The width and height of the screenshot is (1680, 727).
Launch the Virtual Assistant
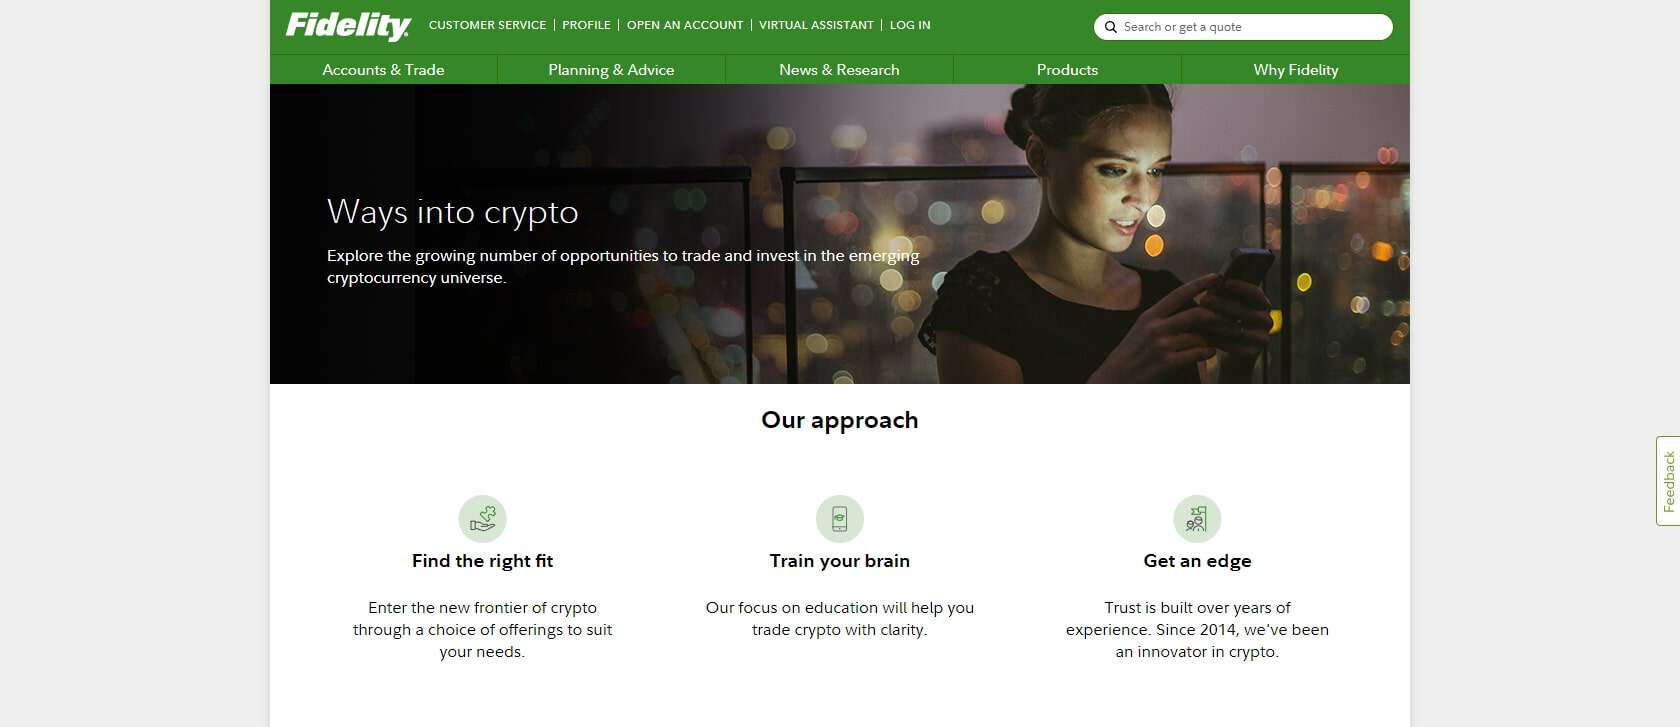816,25
